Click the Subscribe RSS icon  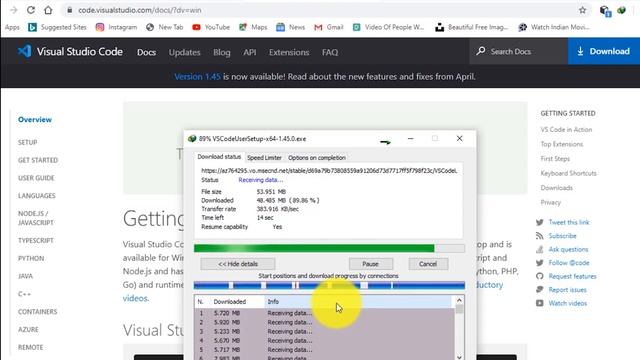[540, 236]
